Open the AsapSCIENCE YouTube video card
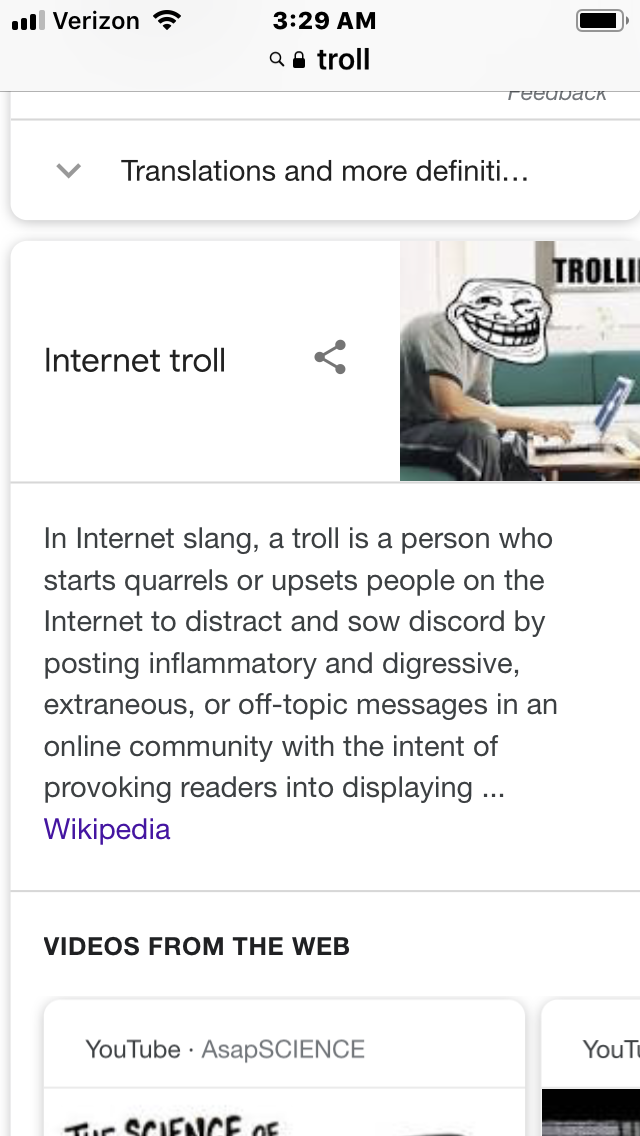This screenshot has width=640, height=1136. coord(284,1068)
